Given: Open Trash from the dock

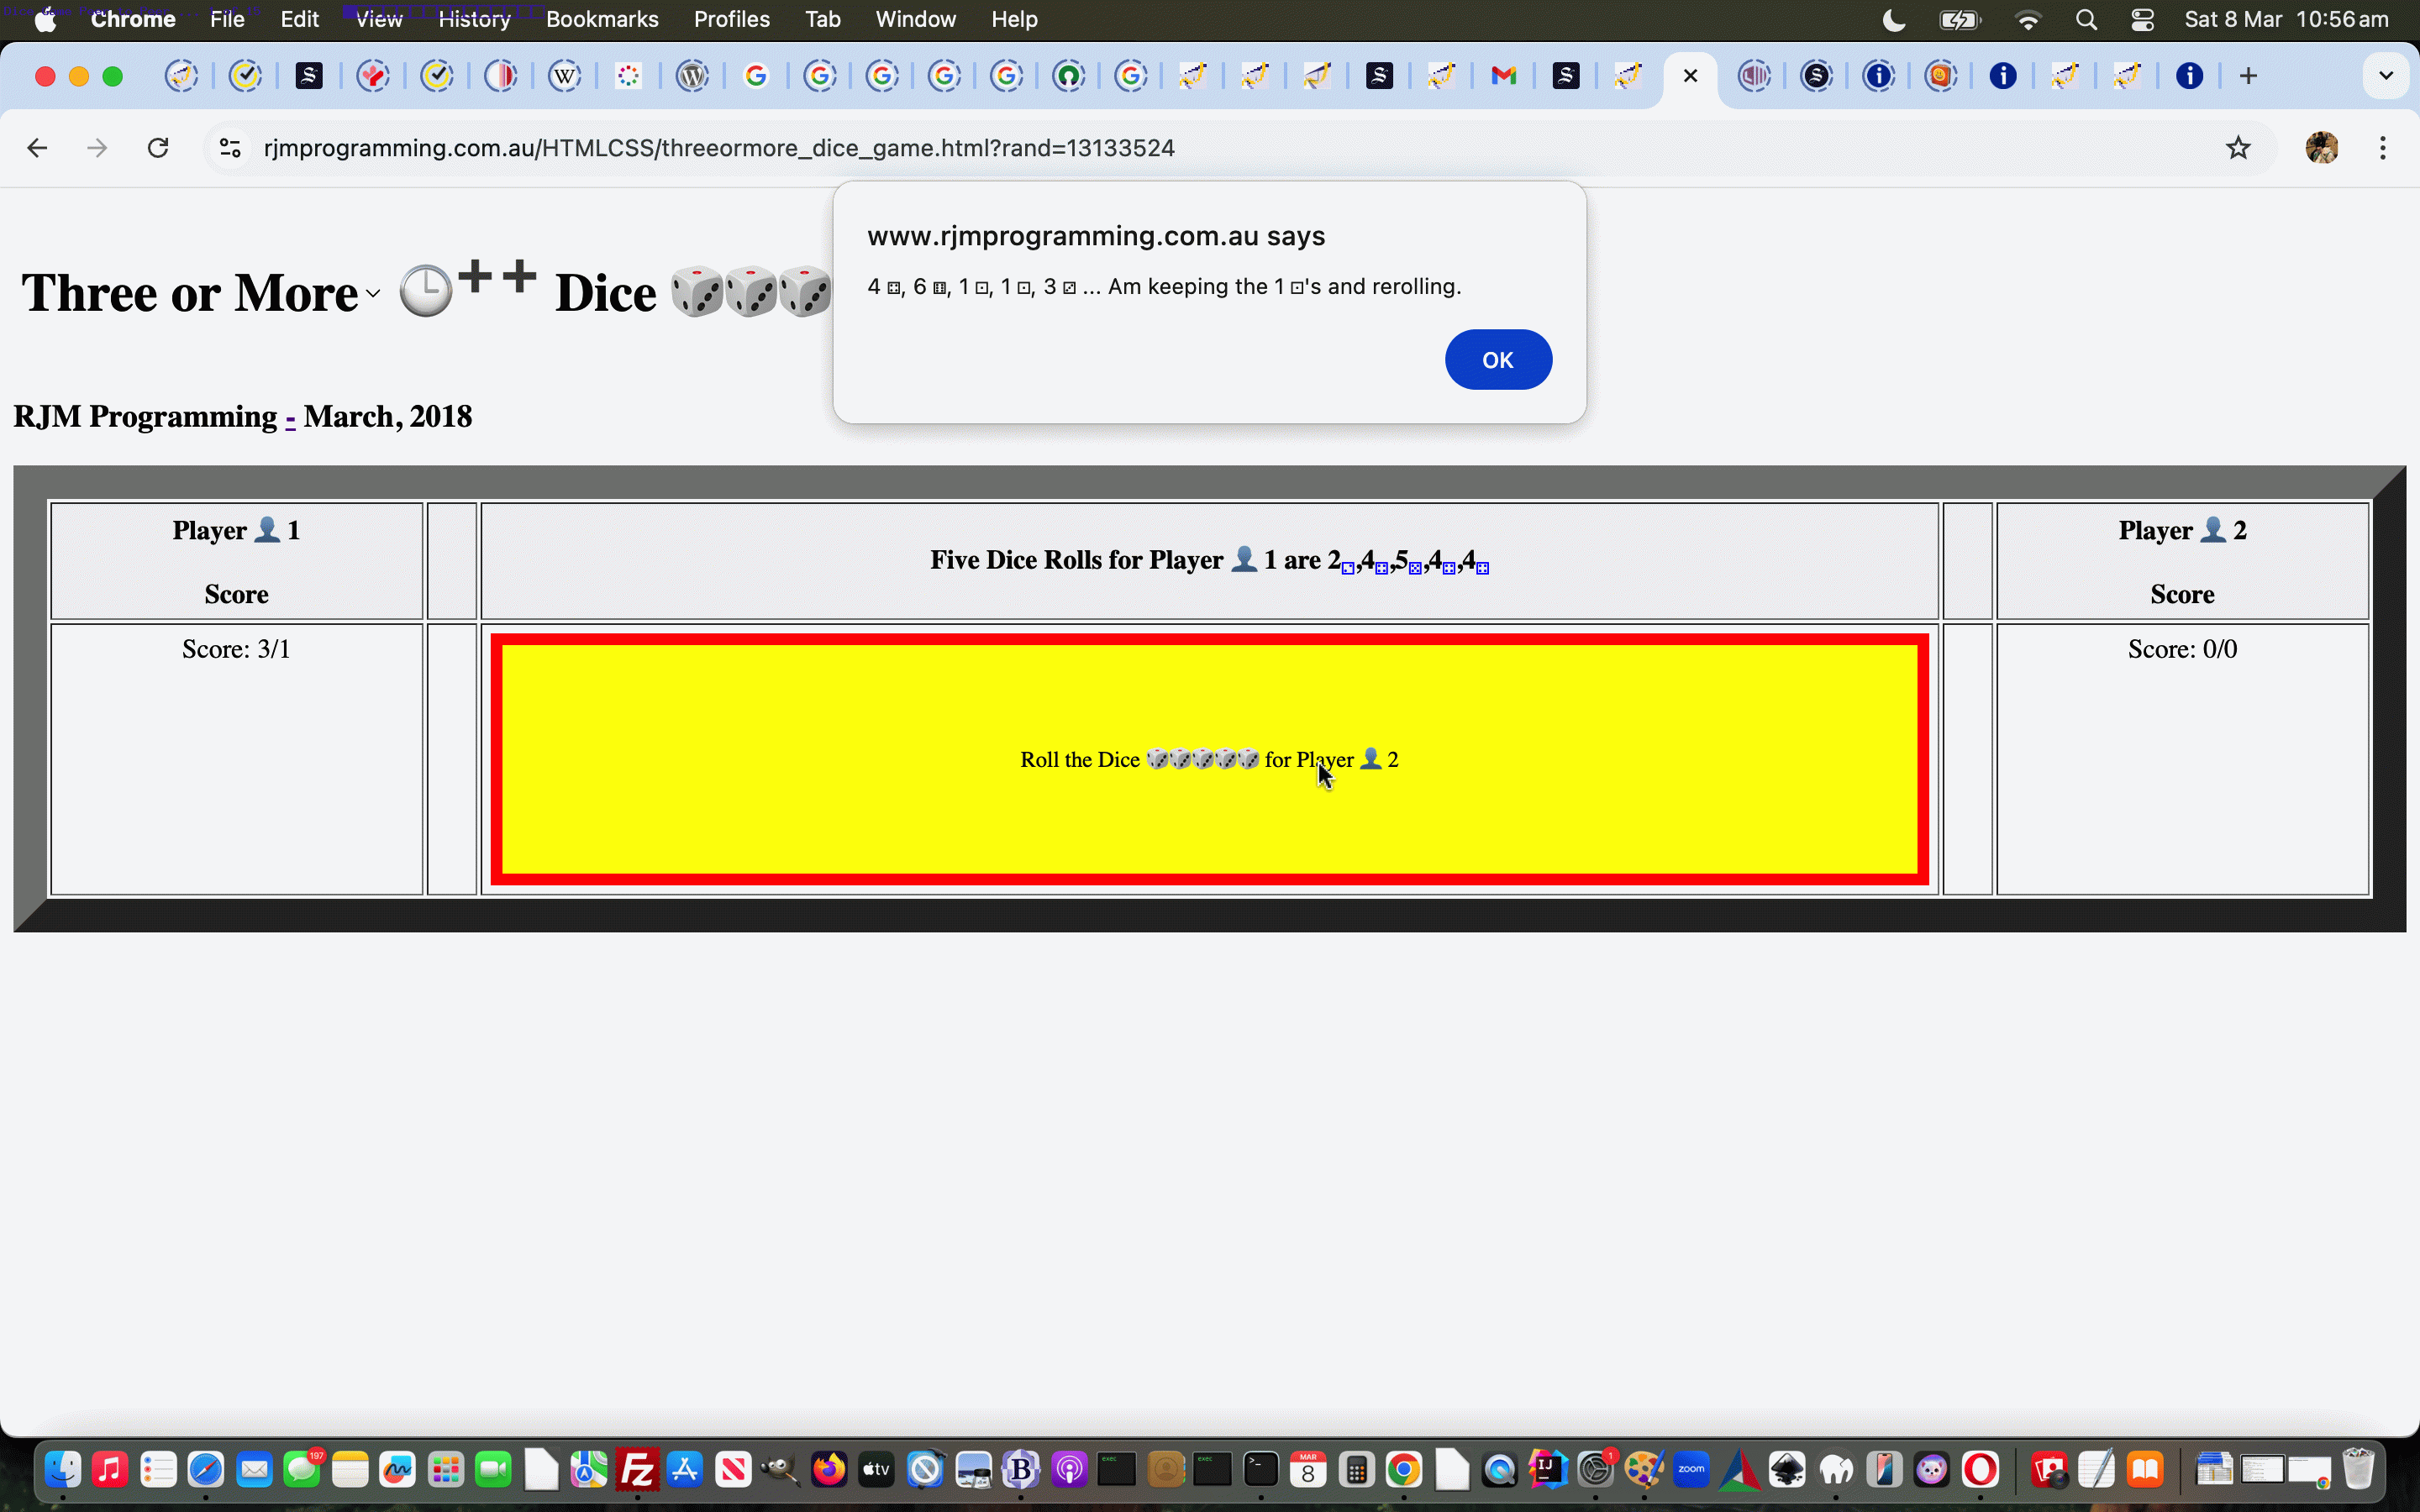Looking at the screenshot, I should pos(2358,1470).
